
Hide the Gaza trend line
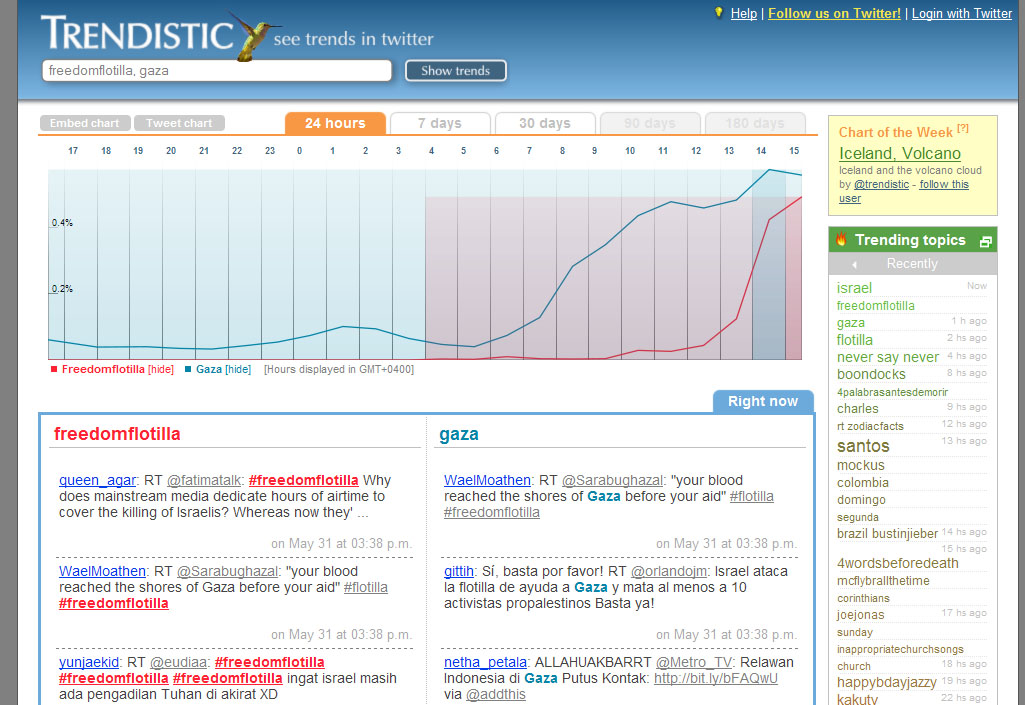coord(238,370)
